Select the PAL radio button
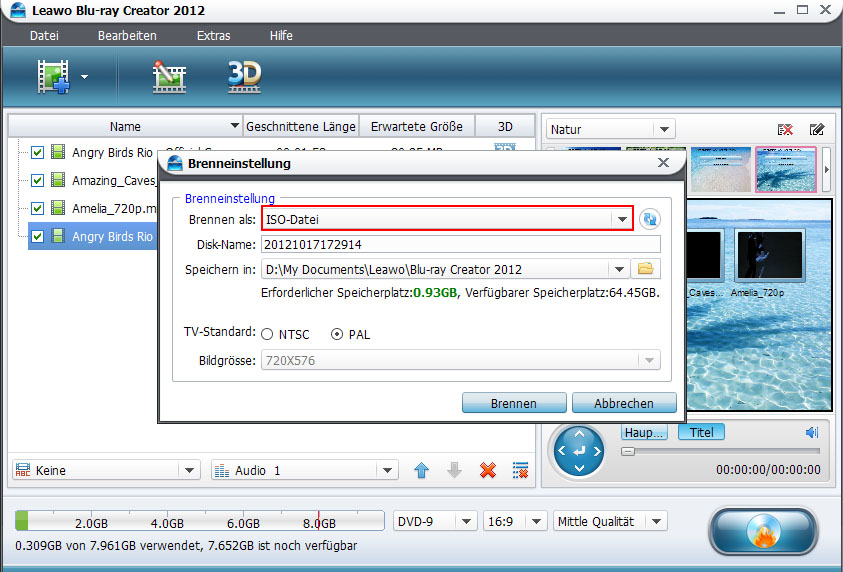Image resolution: width=843 pixels, height=572 pixels. (x=337, y=334)
